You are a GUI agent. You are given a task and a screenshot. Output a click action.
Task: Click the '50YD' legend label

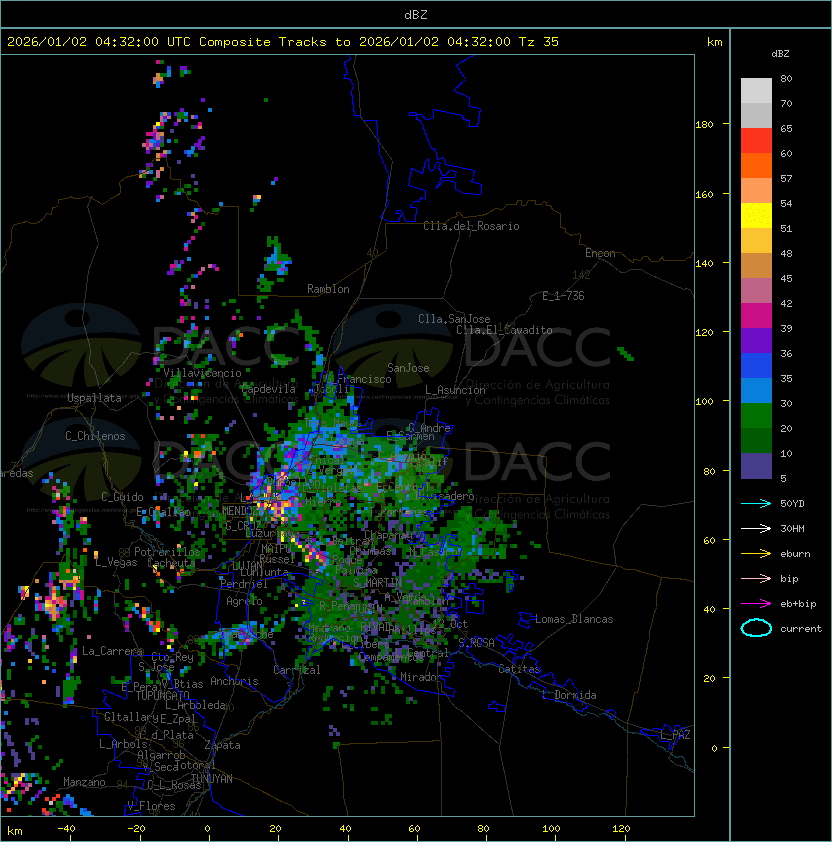pyautogui.click(x=792, y=503)
